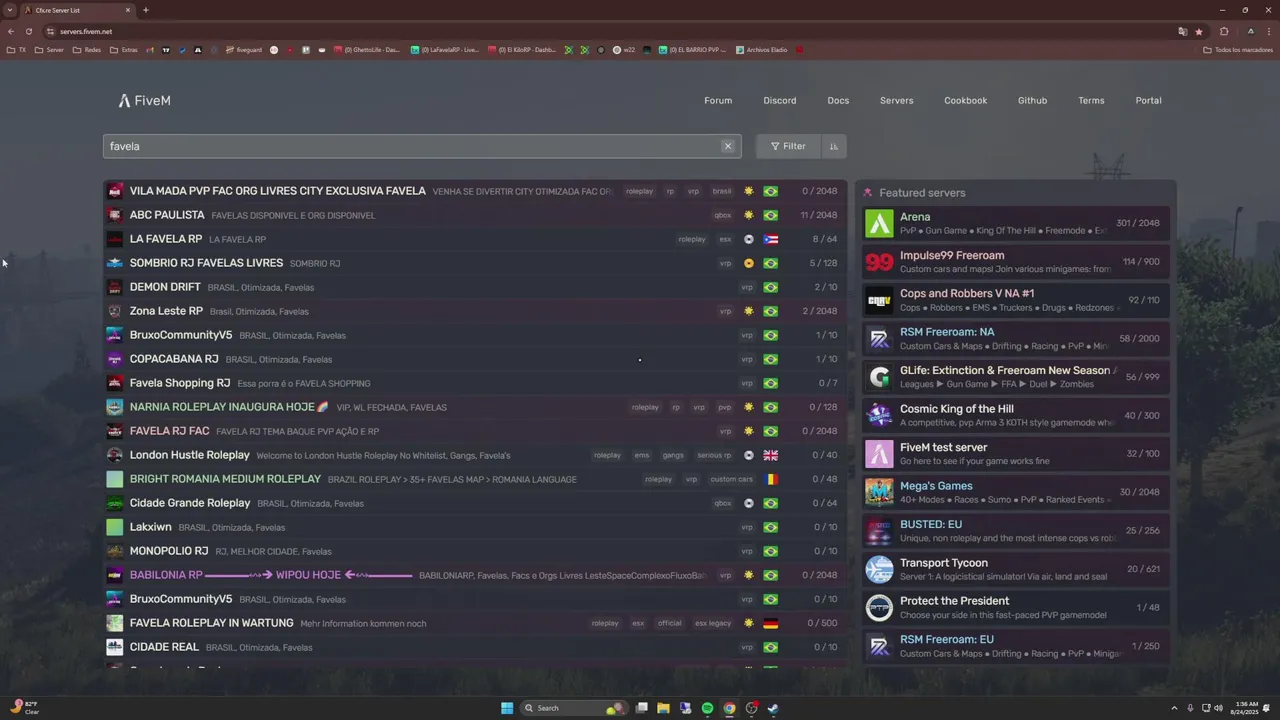Open Cidade Grande Roleplay server

point(475,503)
